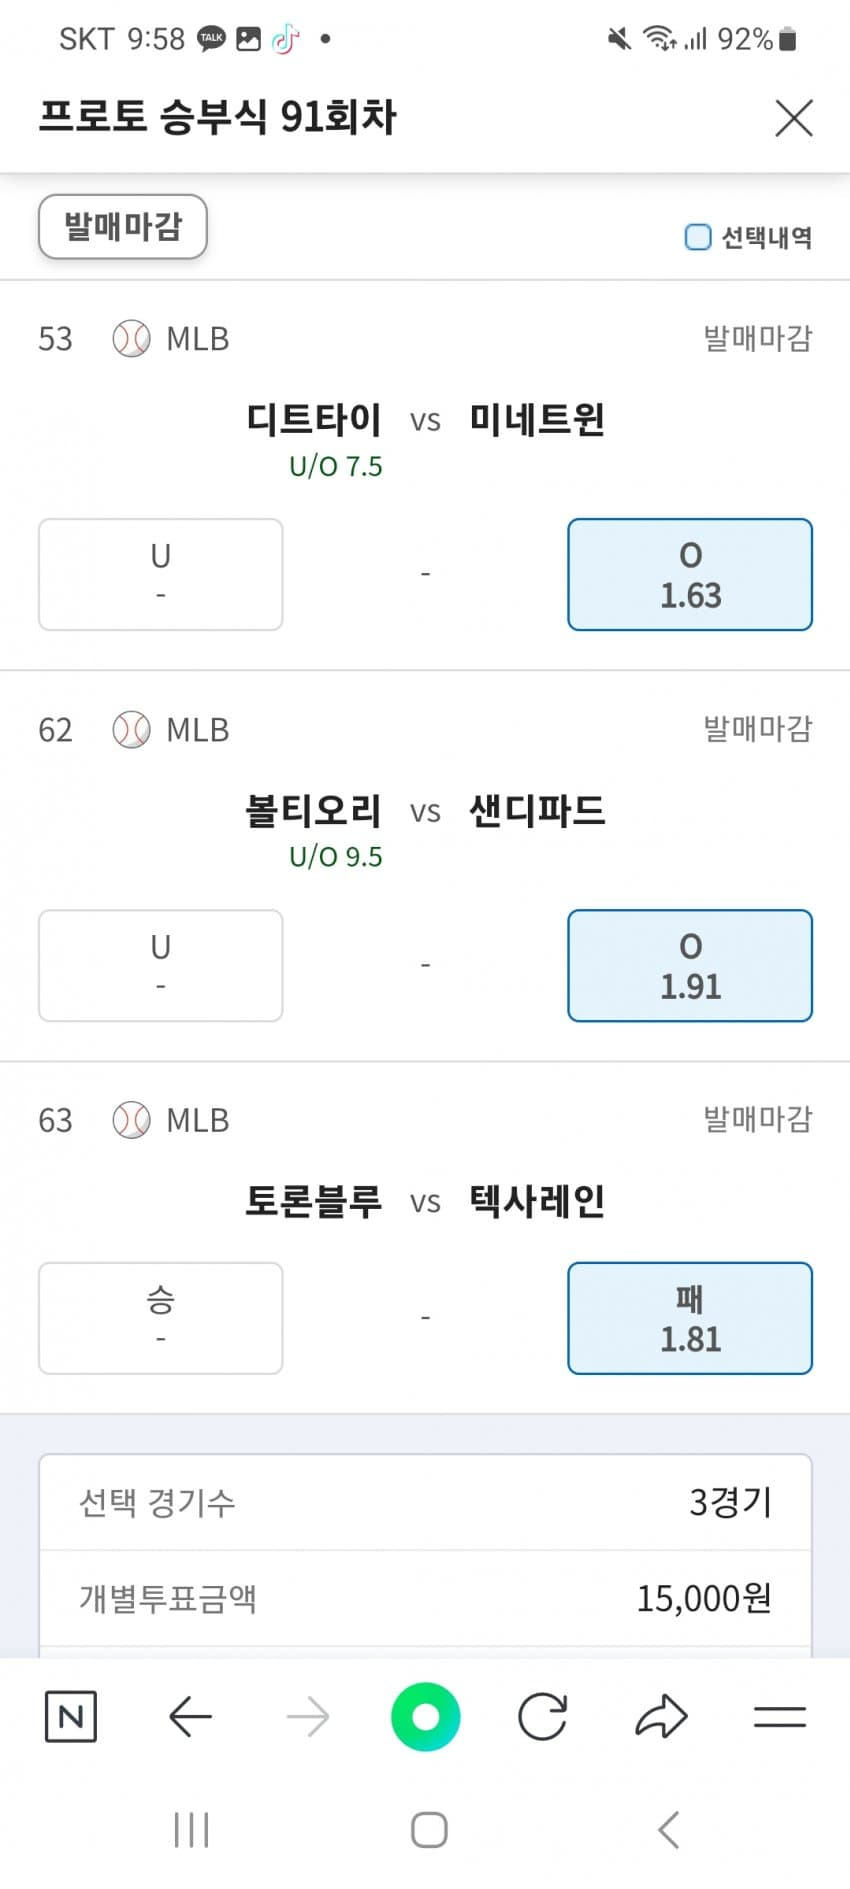
Task: Tap the browser forward arrow
Action: 307,1718
